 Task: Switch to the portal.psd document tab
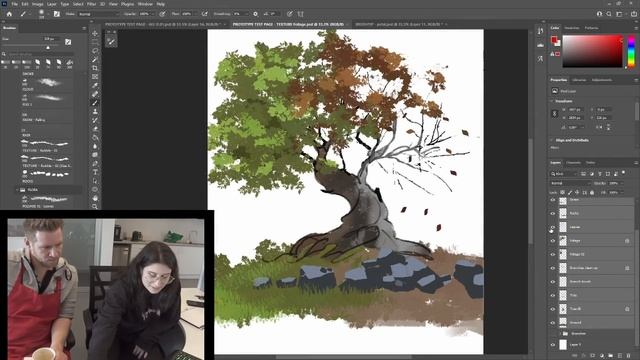click(400, 24)
